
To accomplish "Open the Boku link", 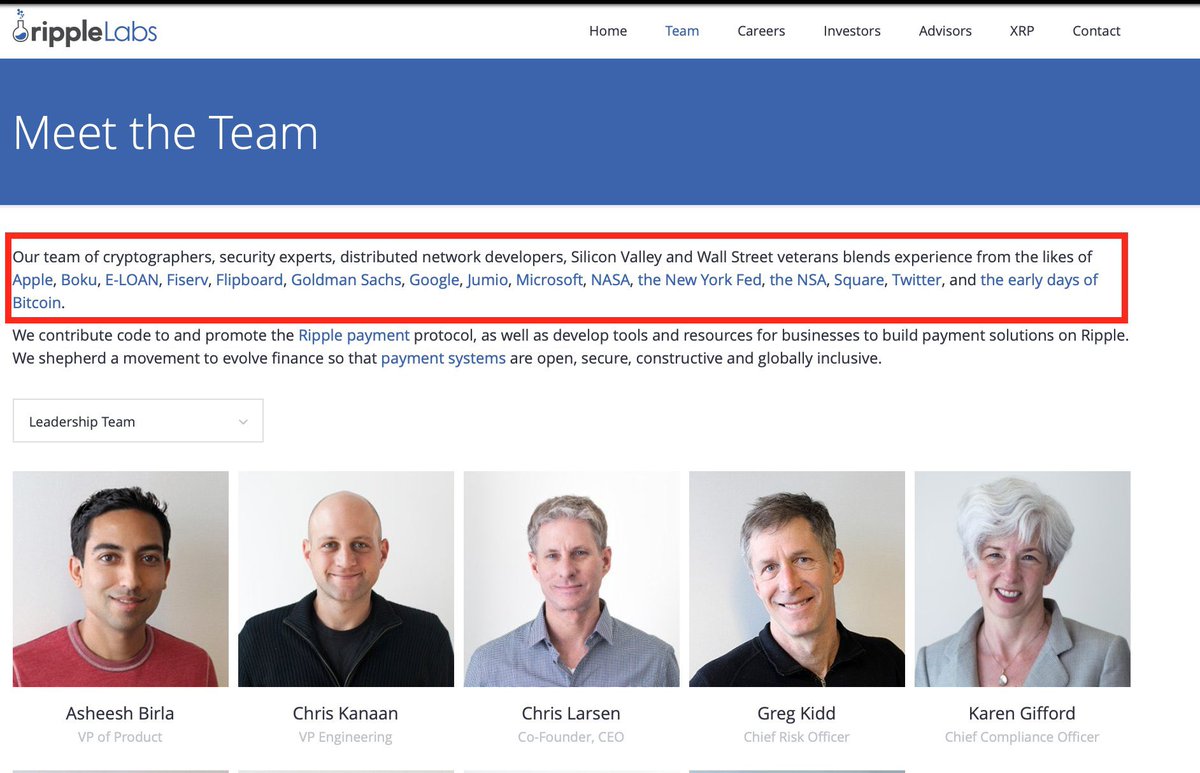I will 79,280.
